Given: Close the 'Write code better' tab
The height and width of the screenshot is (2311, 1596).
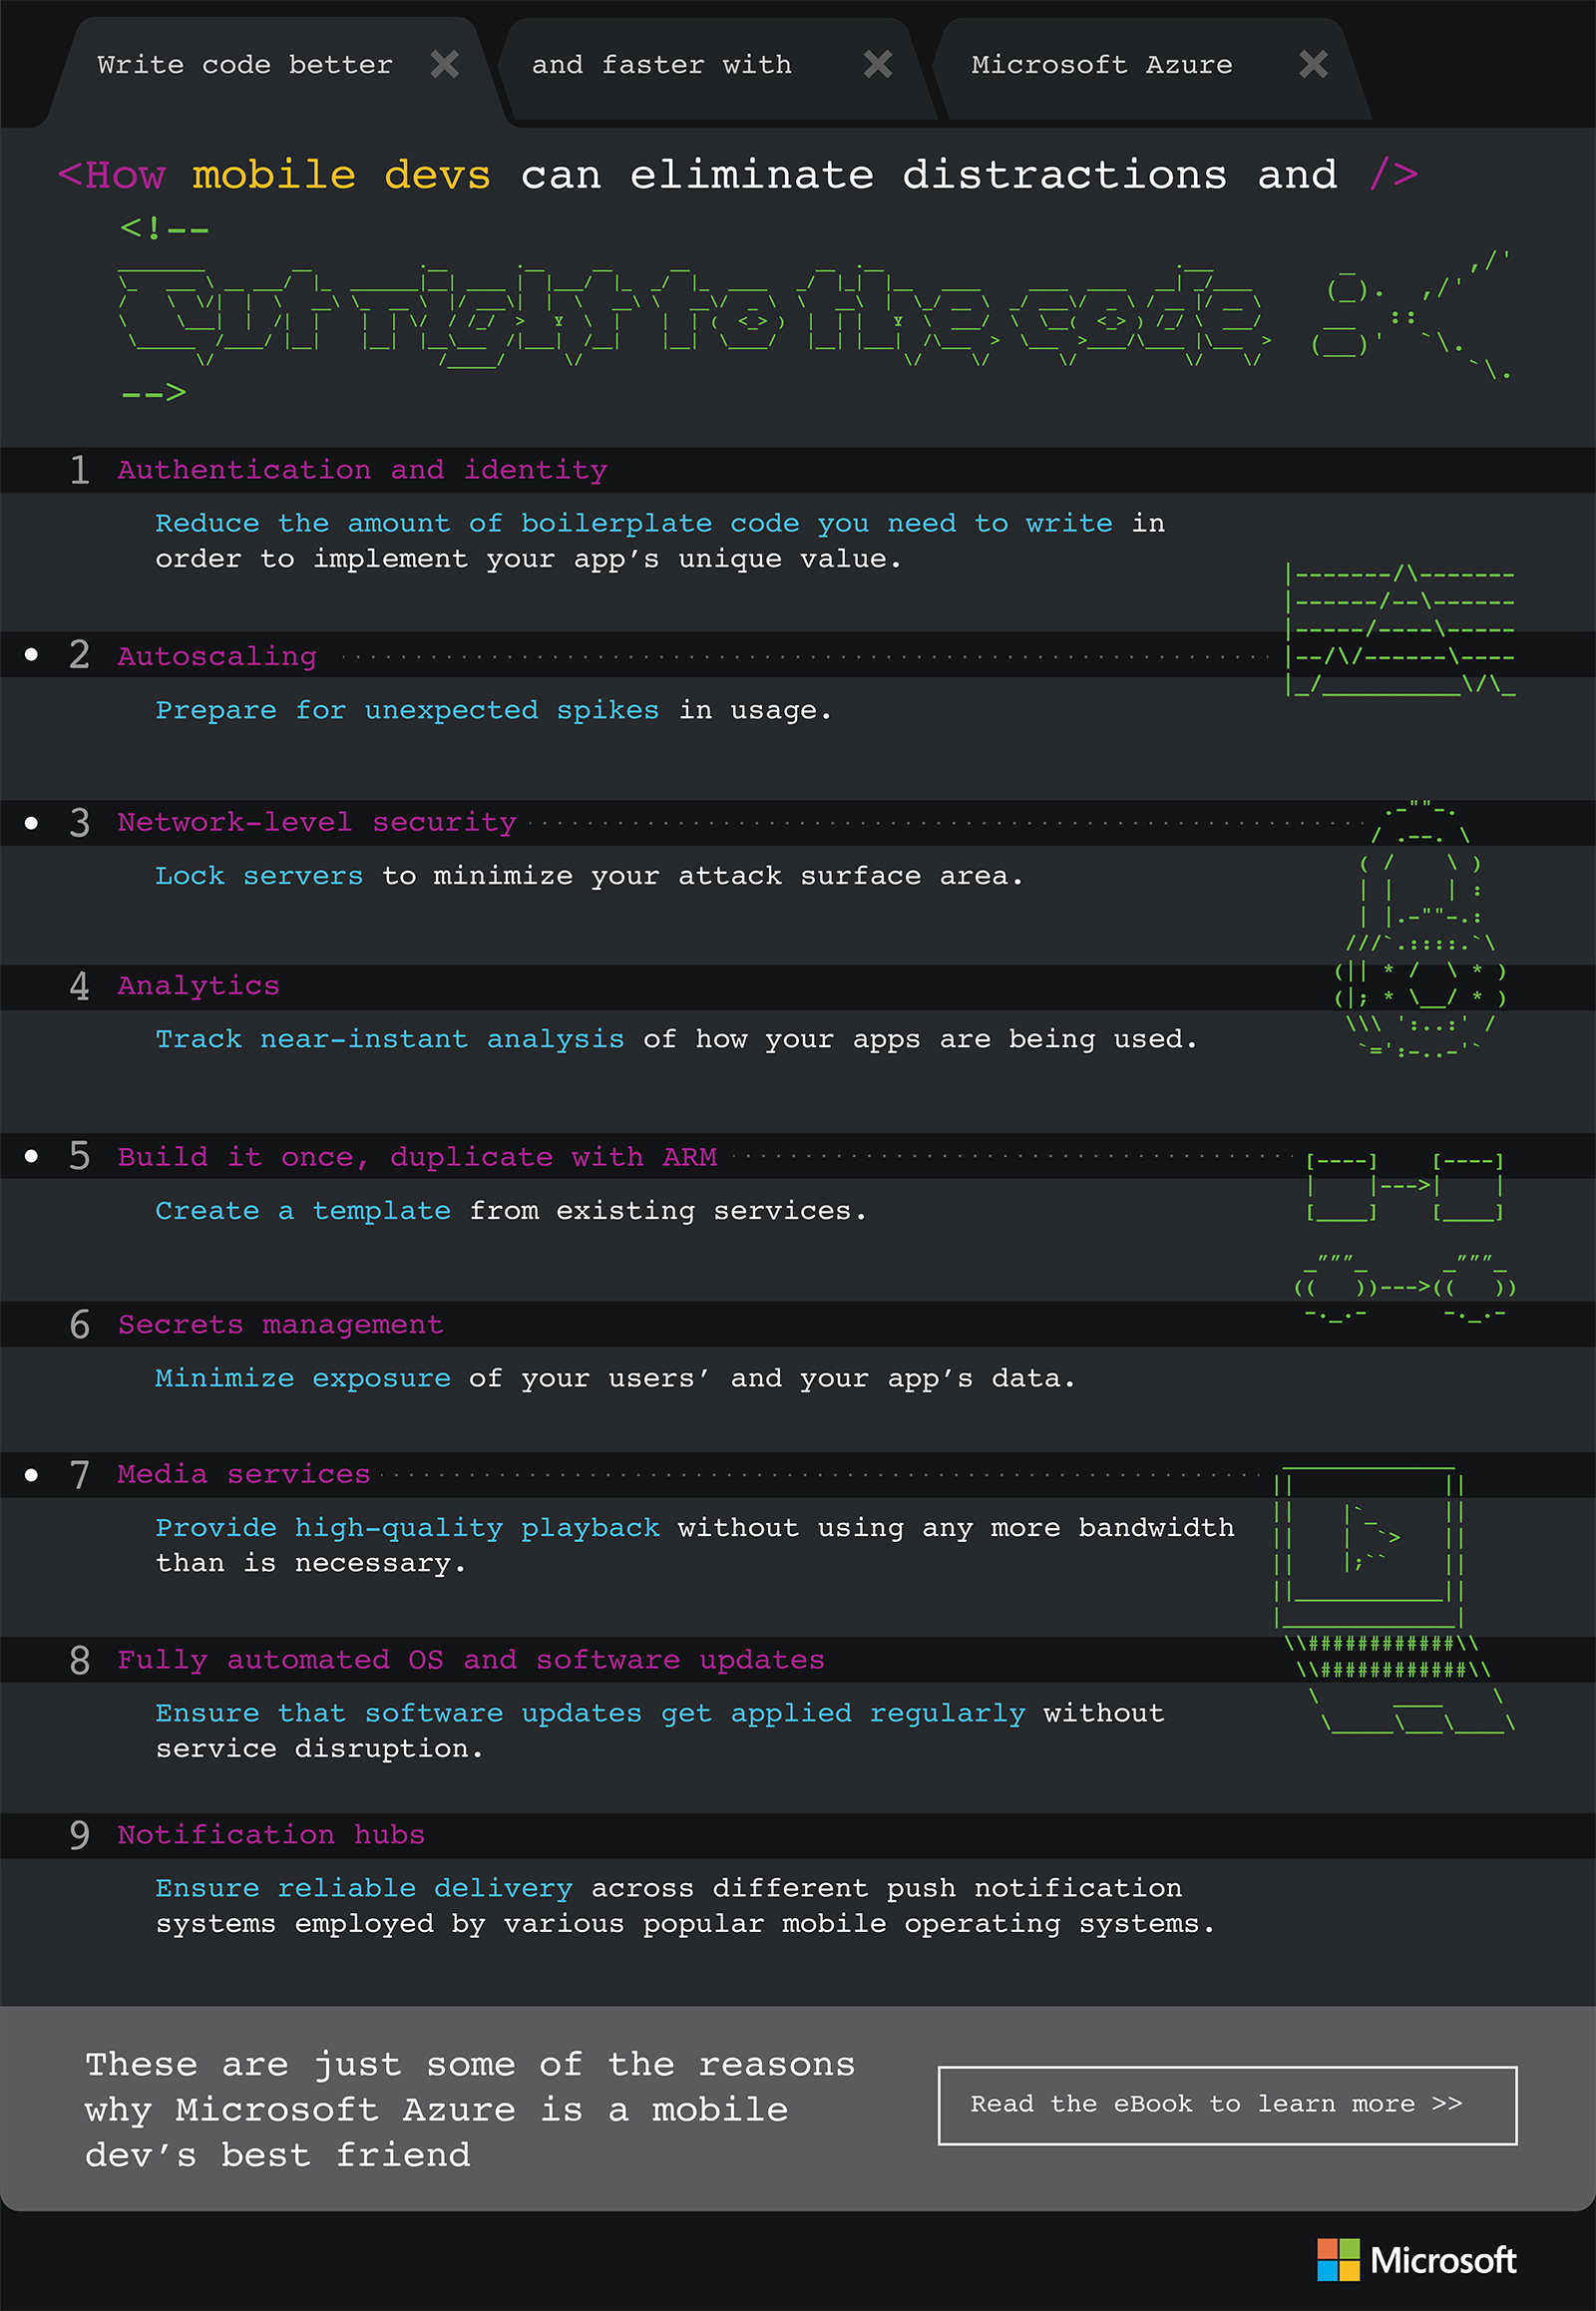Looking at the screenshot, I should [x=444, y=65].
